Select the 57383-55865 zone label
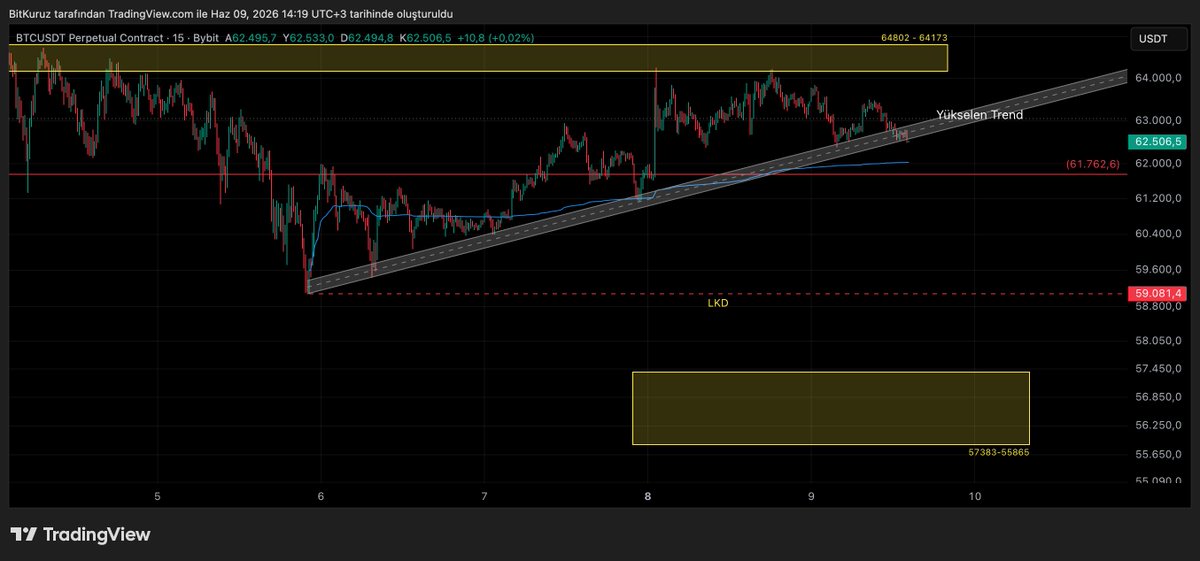This screenshot has width=1200, height=561. click(x=998, y=452)
